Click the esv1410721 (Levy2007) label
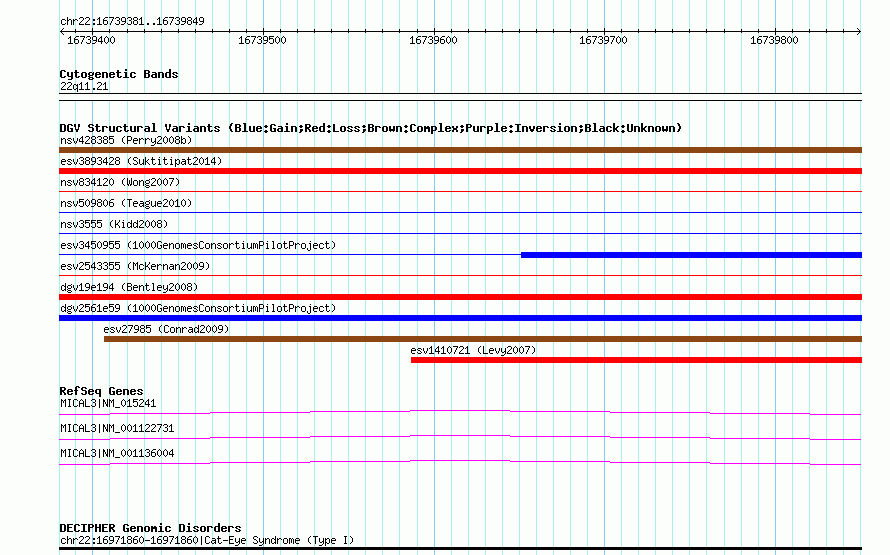 coord(473,350)
